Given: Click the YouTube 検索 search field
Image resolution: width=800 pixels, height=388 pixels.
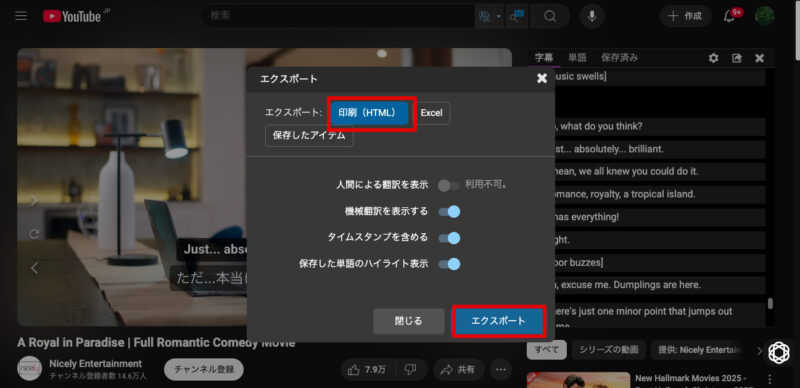Looking at the screenshot, I should tap(339, 16).
